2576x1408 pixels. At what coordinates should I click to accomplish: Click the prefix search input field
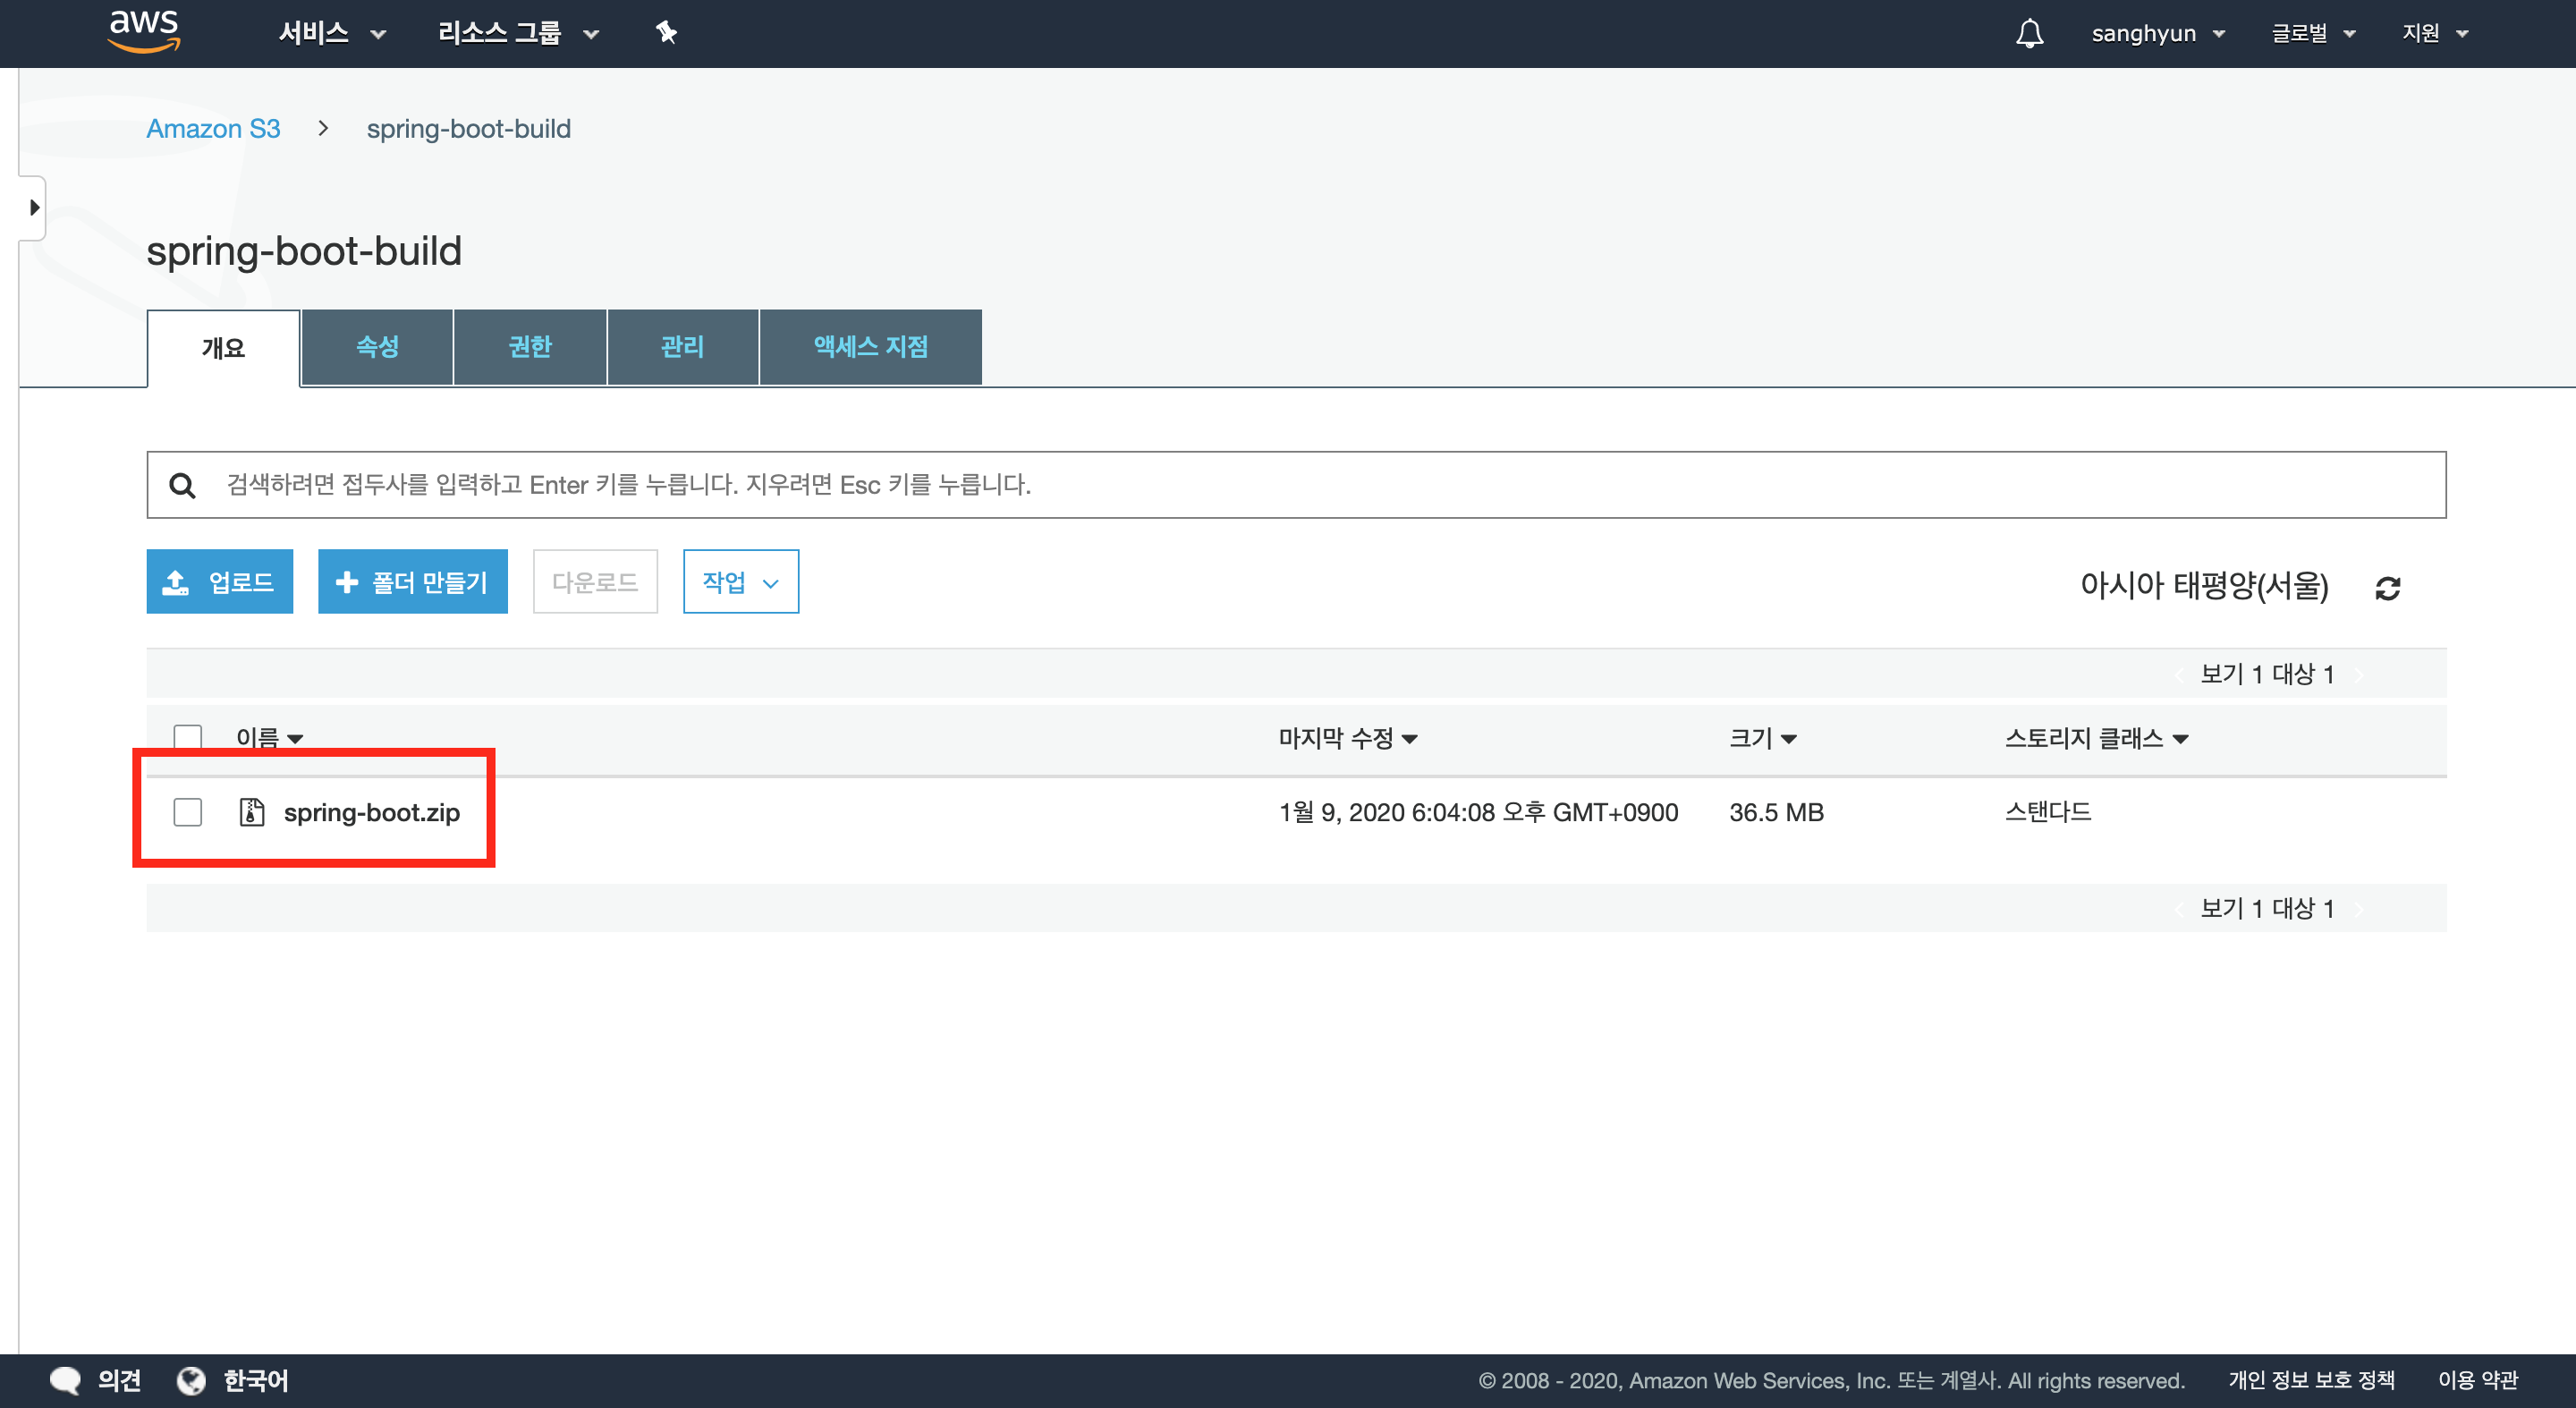click(1300, 485)
